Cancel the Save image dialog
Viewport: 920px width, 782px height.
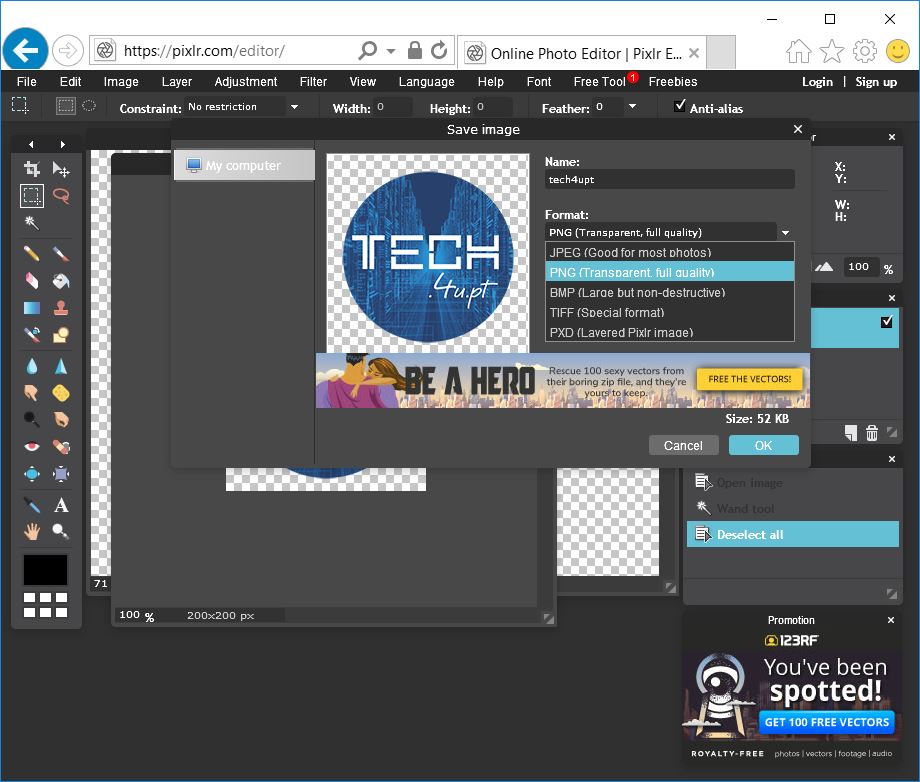click(x=683, y=445)
